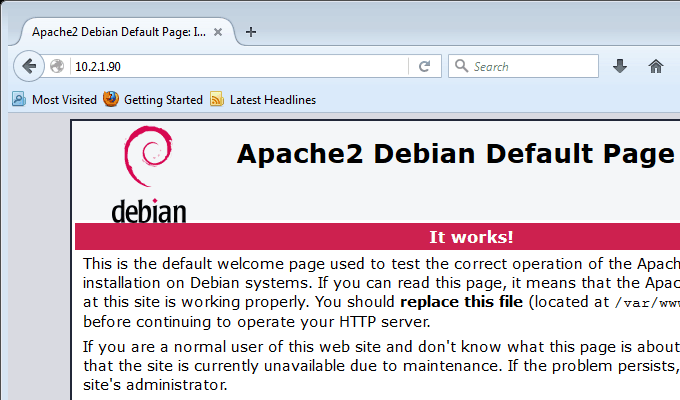Screen dimensions: 680x400
Task: Close the Apache2 Debian Default Page tab
Action: click(218, 32)
